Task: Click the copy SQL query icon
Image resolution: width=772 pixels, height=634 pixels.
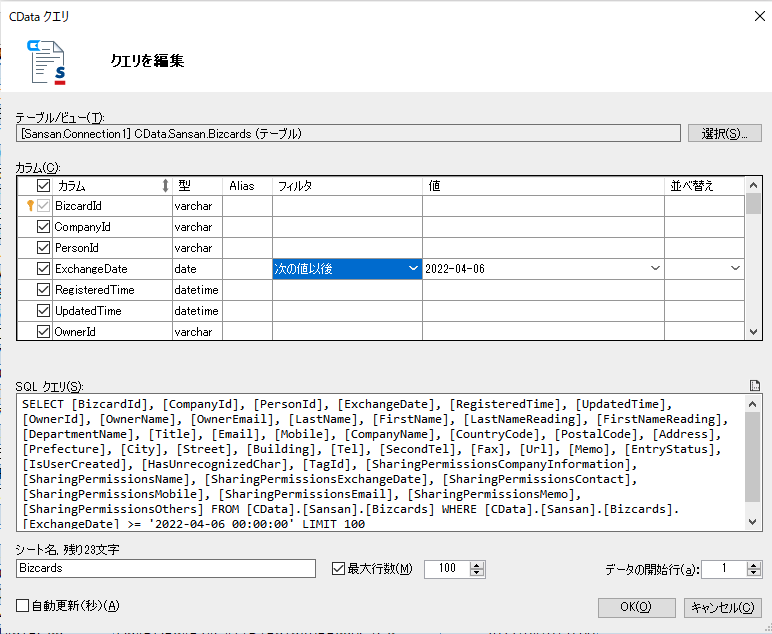Action: 754,385
